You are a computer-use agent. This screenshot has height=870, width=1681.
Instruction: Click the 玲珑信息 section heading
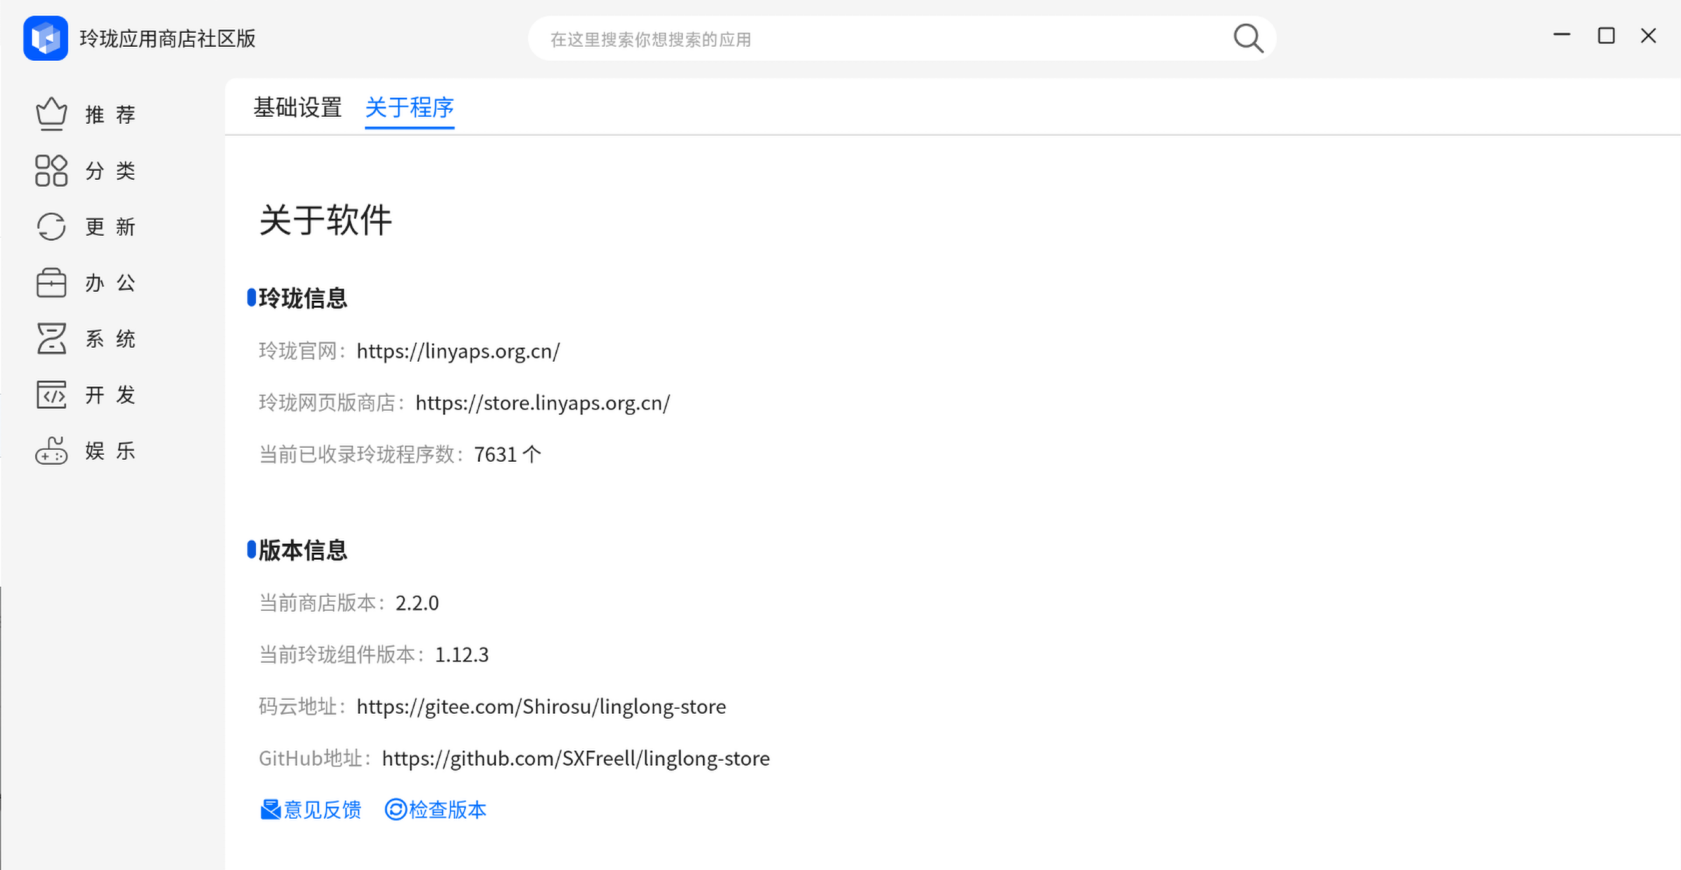pos(302,298)
